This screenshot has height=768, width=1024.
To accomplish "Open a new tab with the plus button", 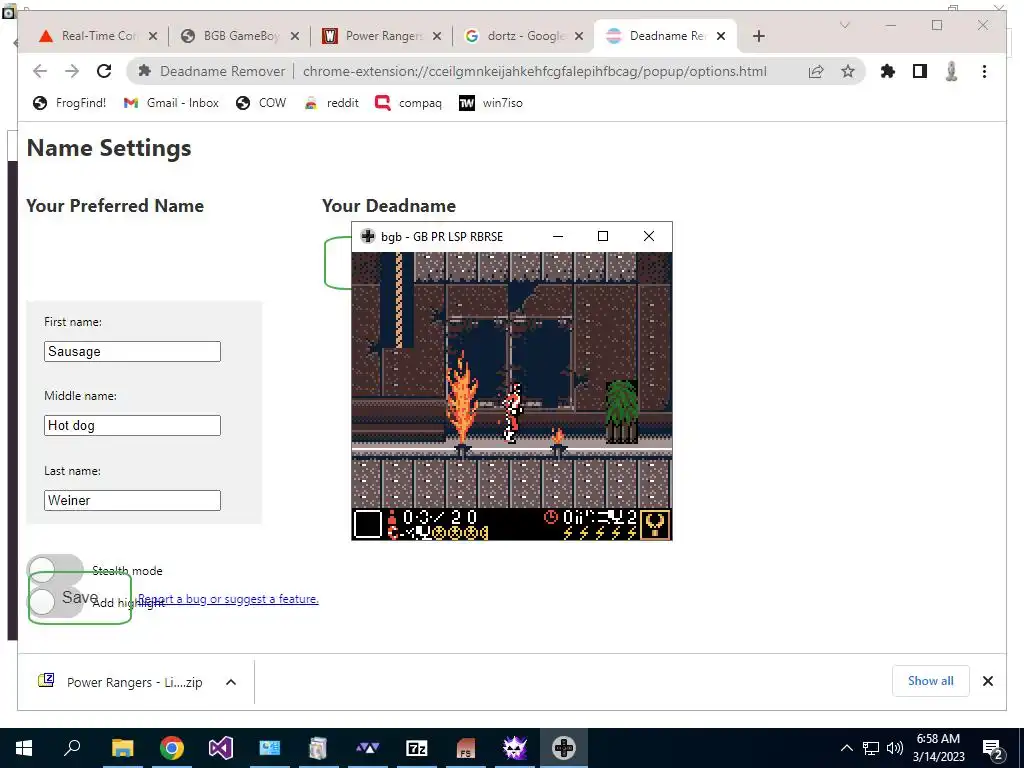I will (x=758, y=36).
